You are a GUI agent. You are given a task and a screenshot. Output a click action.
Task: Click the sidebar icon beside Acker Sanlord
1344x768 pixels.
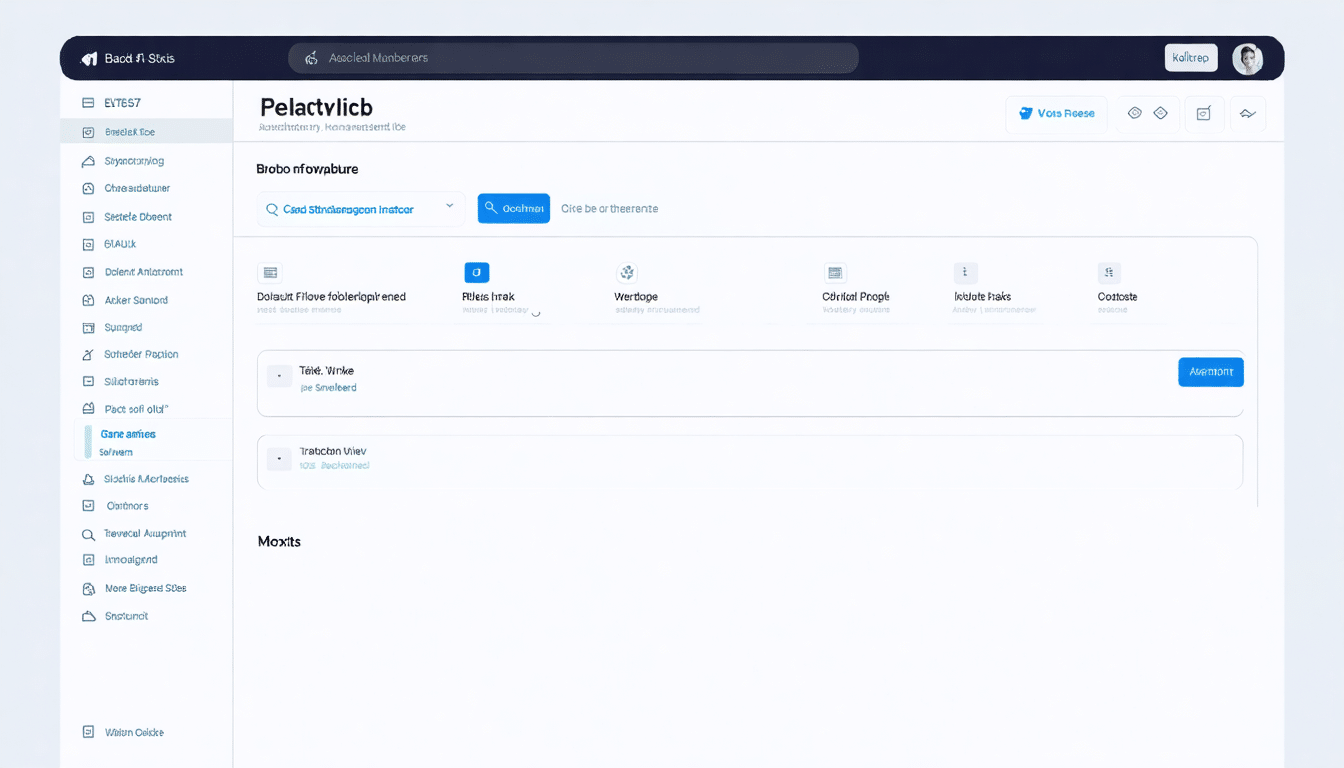[x=88, y=300]
